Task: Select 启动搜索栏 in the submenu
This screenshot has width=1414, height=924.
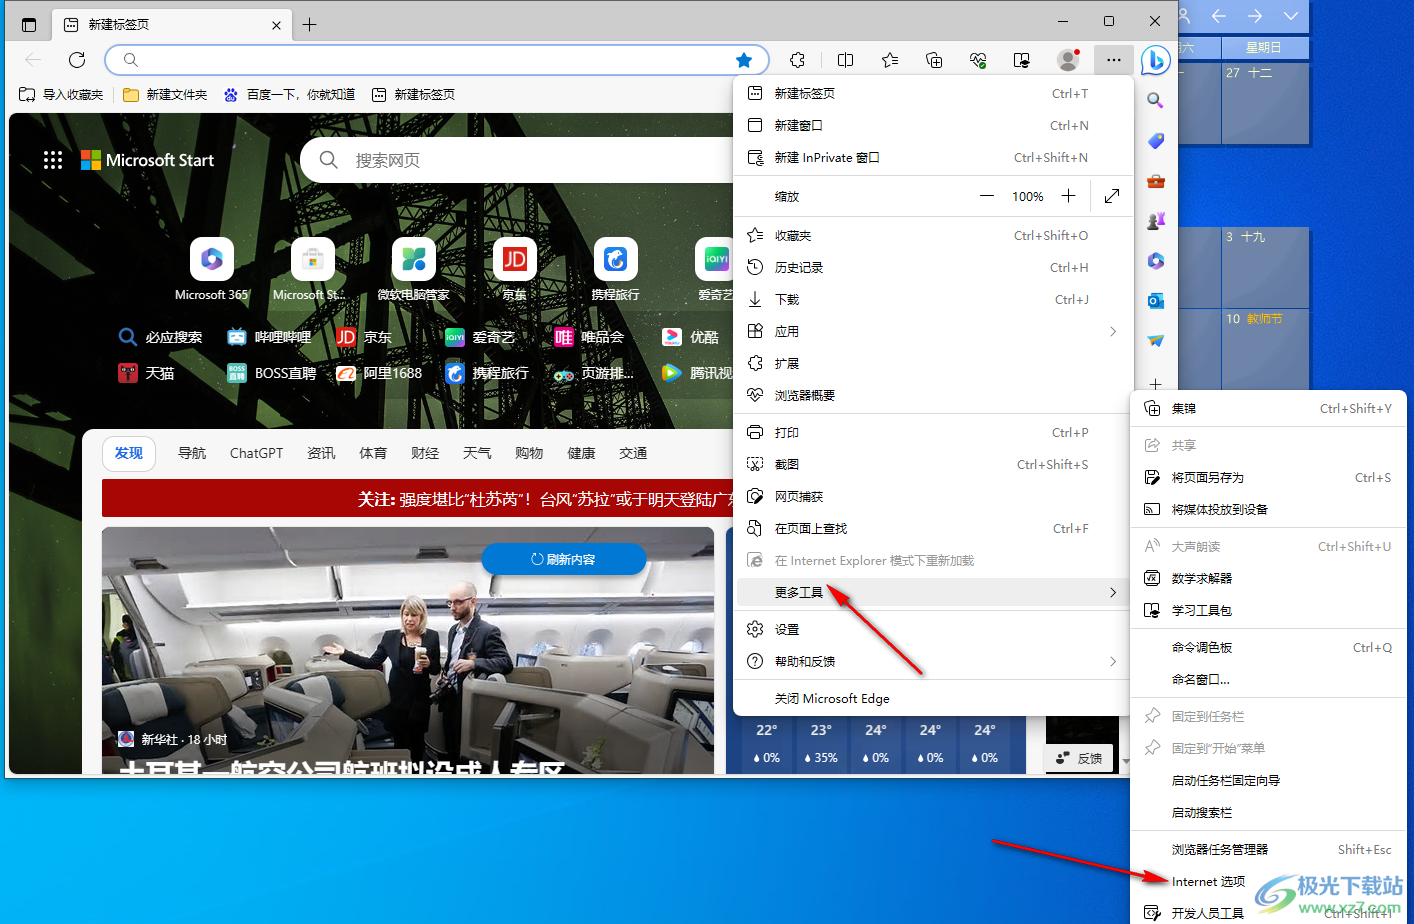Action: 1268,812
